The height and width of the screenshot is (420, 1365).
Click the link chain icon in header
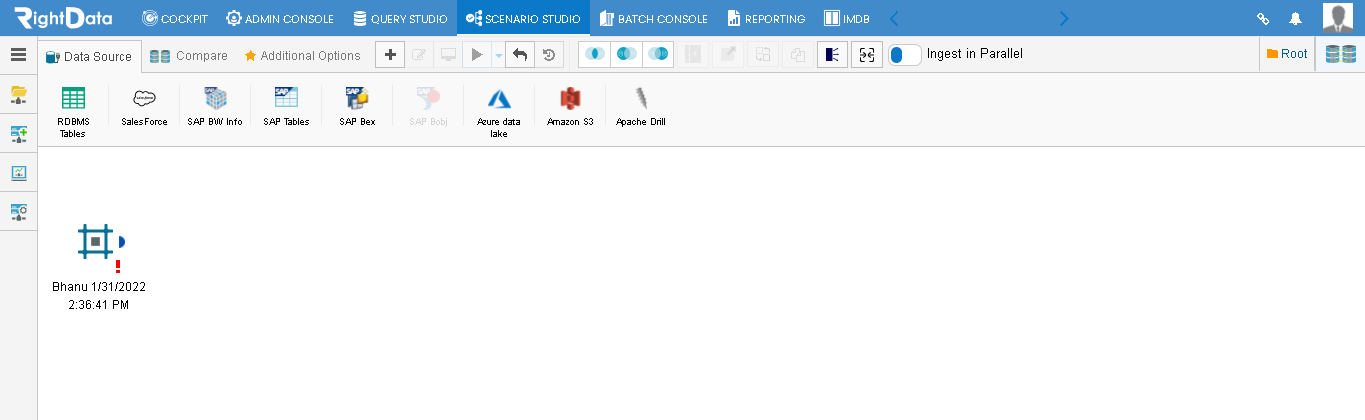pos(1263,18)
